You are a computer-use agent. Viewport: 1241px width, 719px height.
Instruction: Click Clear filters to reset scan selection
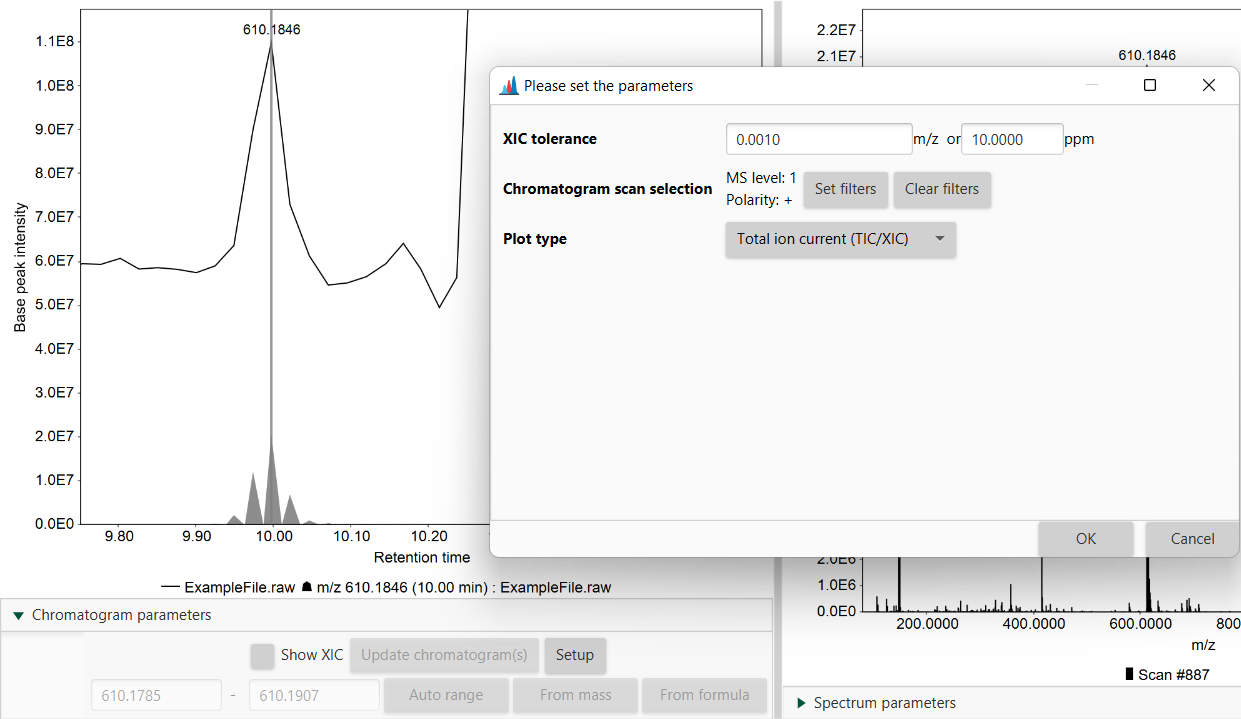pos(941,189)
